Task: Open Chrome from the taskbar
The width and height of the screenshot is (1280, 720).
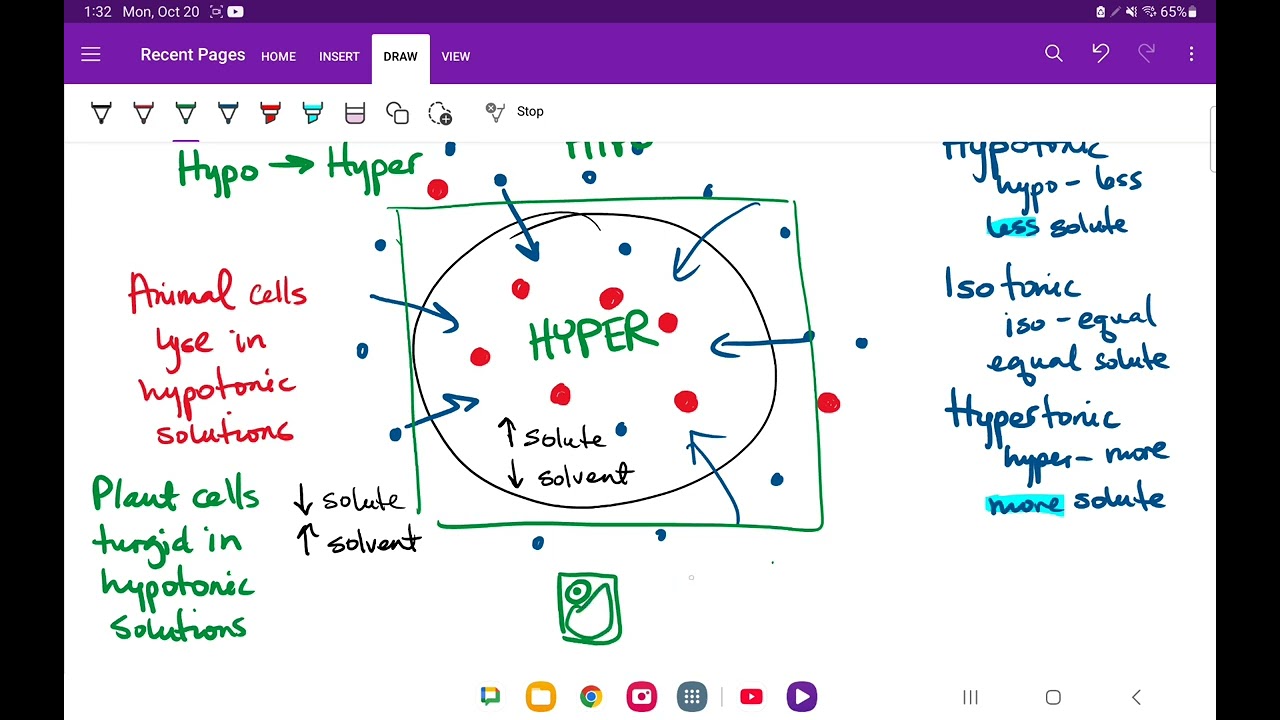Action: coord(591,697)
